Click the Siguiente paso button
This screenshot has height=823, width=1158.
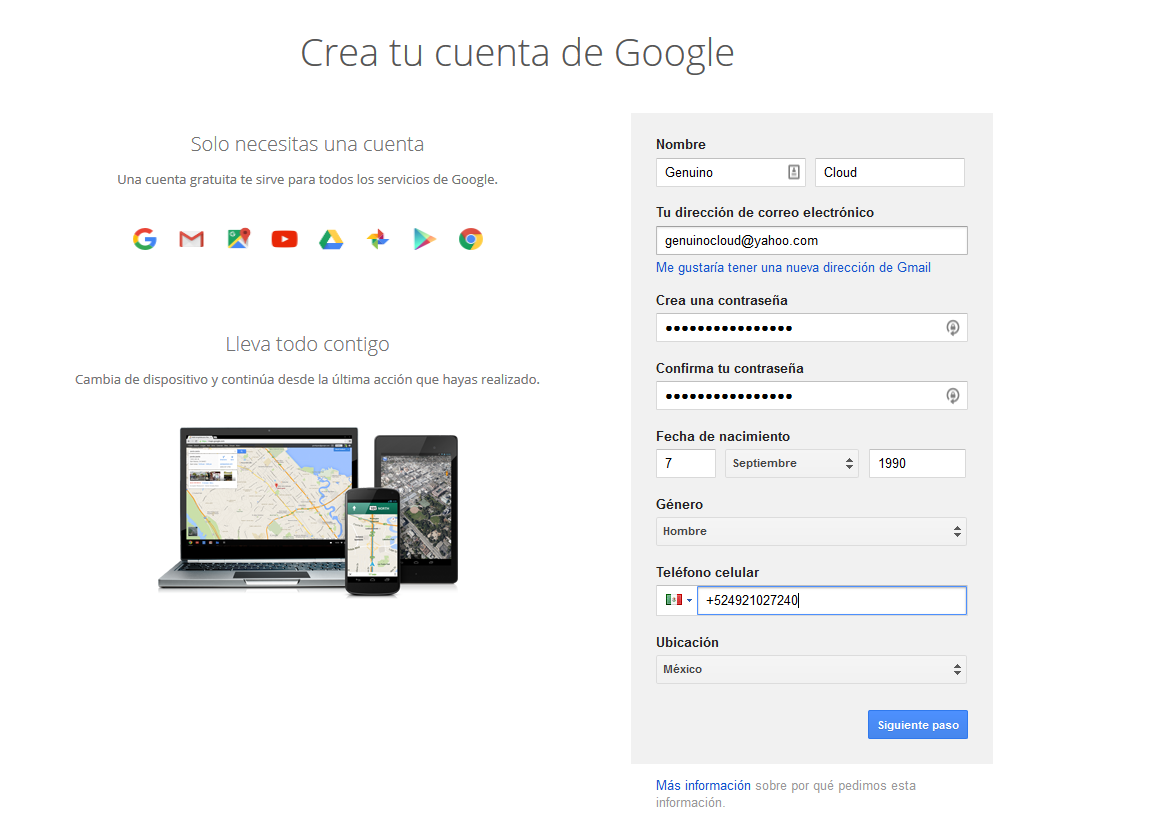pyautogui.click(x=918, y=725)
